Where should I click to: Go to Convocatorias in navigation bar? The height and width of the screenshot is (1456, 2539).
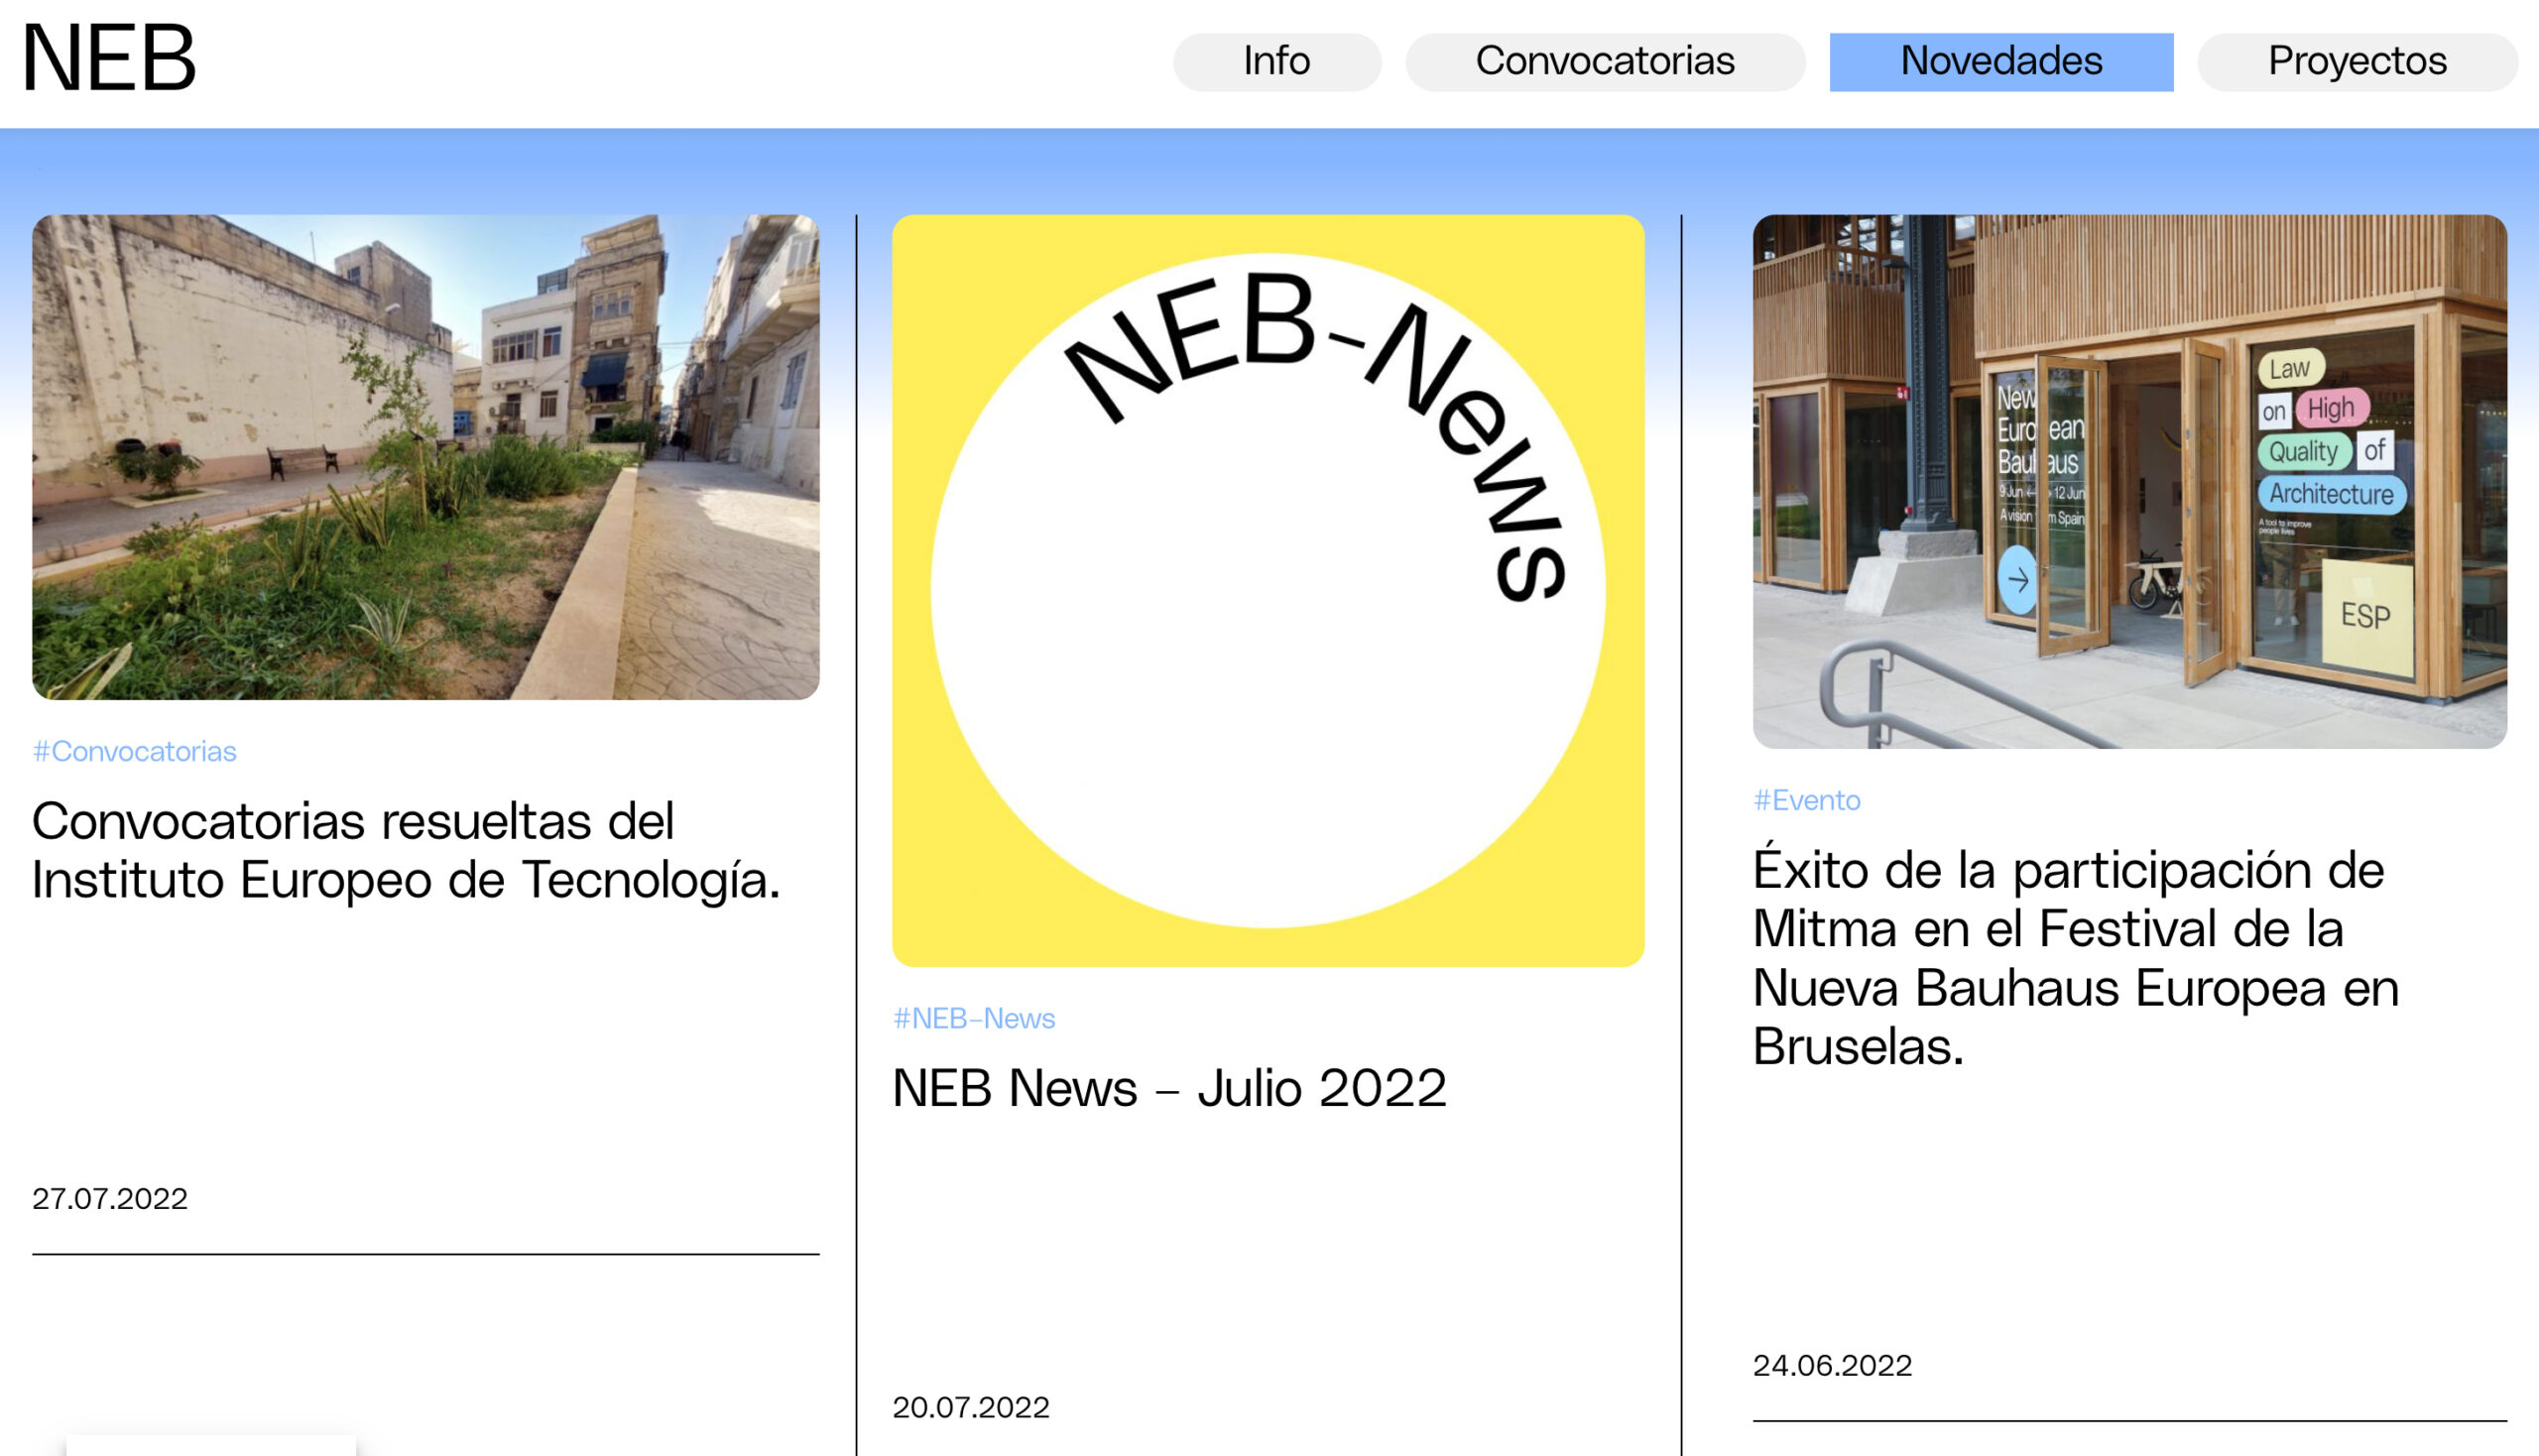(1604, 62)
